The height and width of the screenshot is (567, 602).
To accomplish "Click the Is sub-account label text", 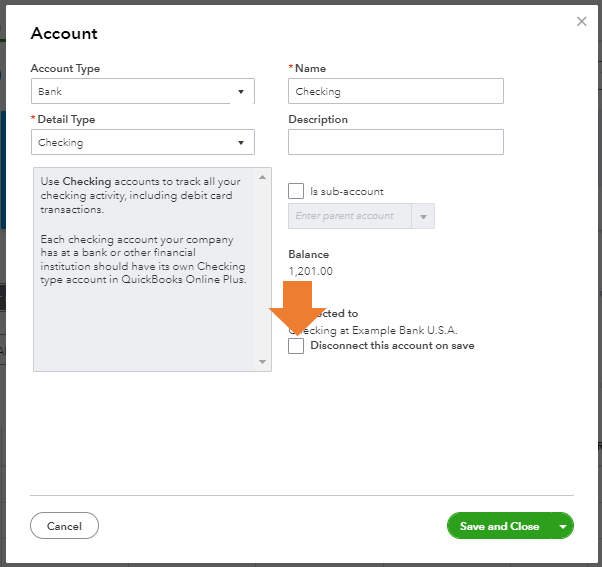I will pyautogui.click(x=346, y=192).
